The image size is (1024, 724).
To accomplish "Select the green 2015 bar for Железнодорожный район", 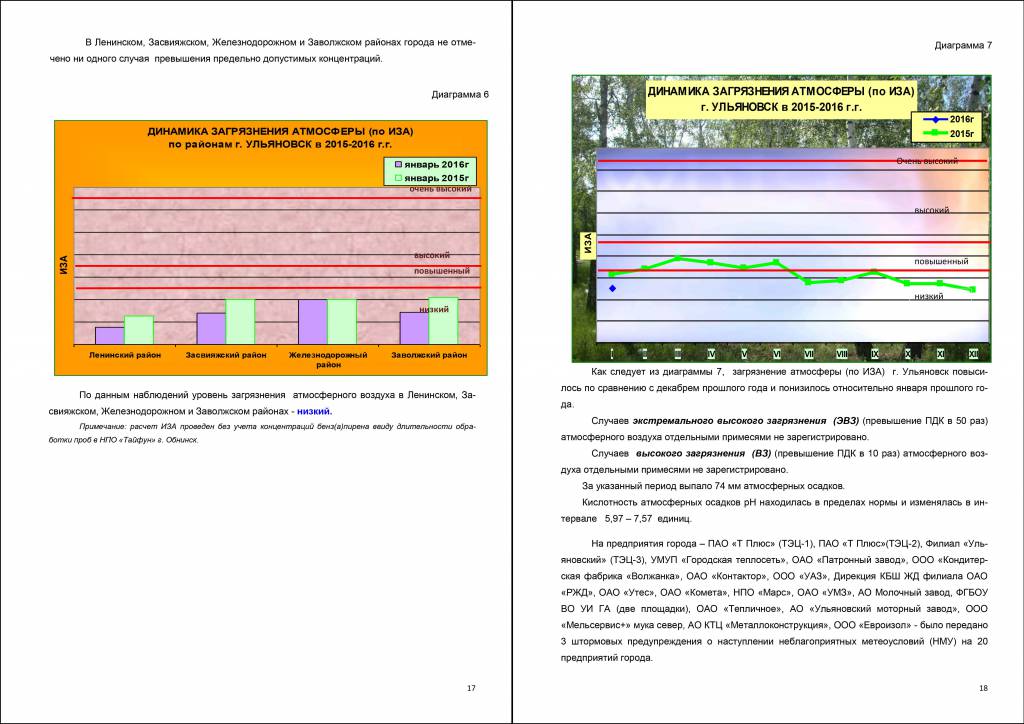I will click(x=342, y=322).
